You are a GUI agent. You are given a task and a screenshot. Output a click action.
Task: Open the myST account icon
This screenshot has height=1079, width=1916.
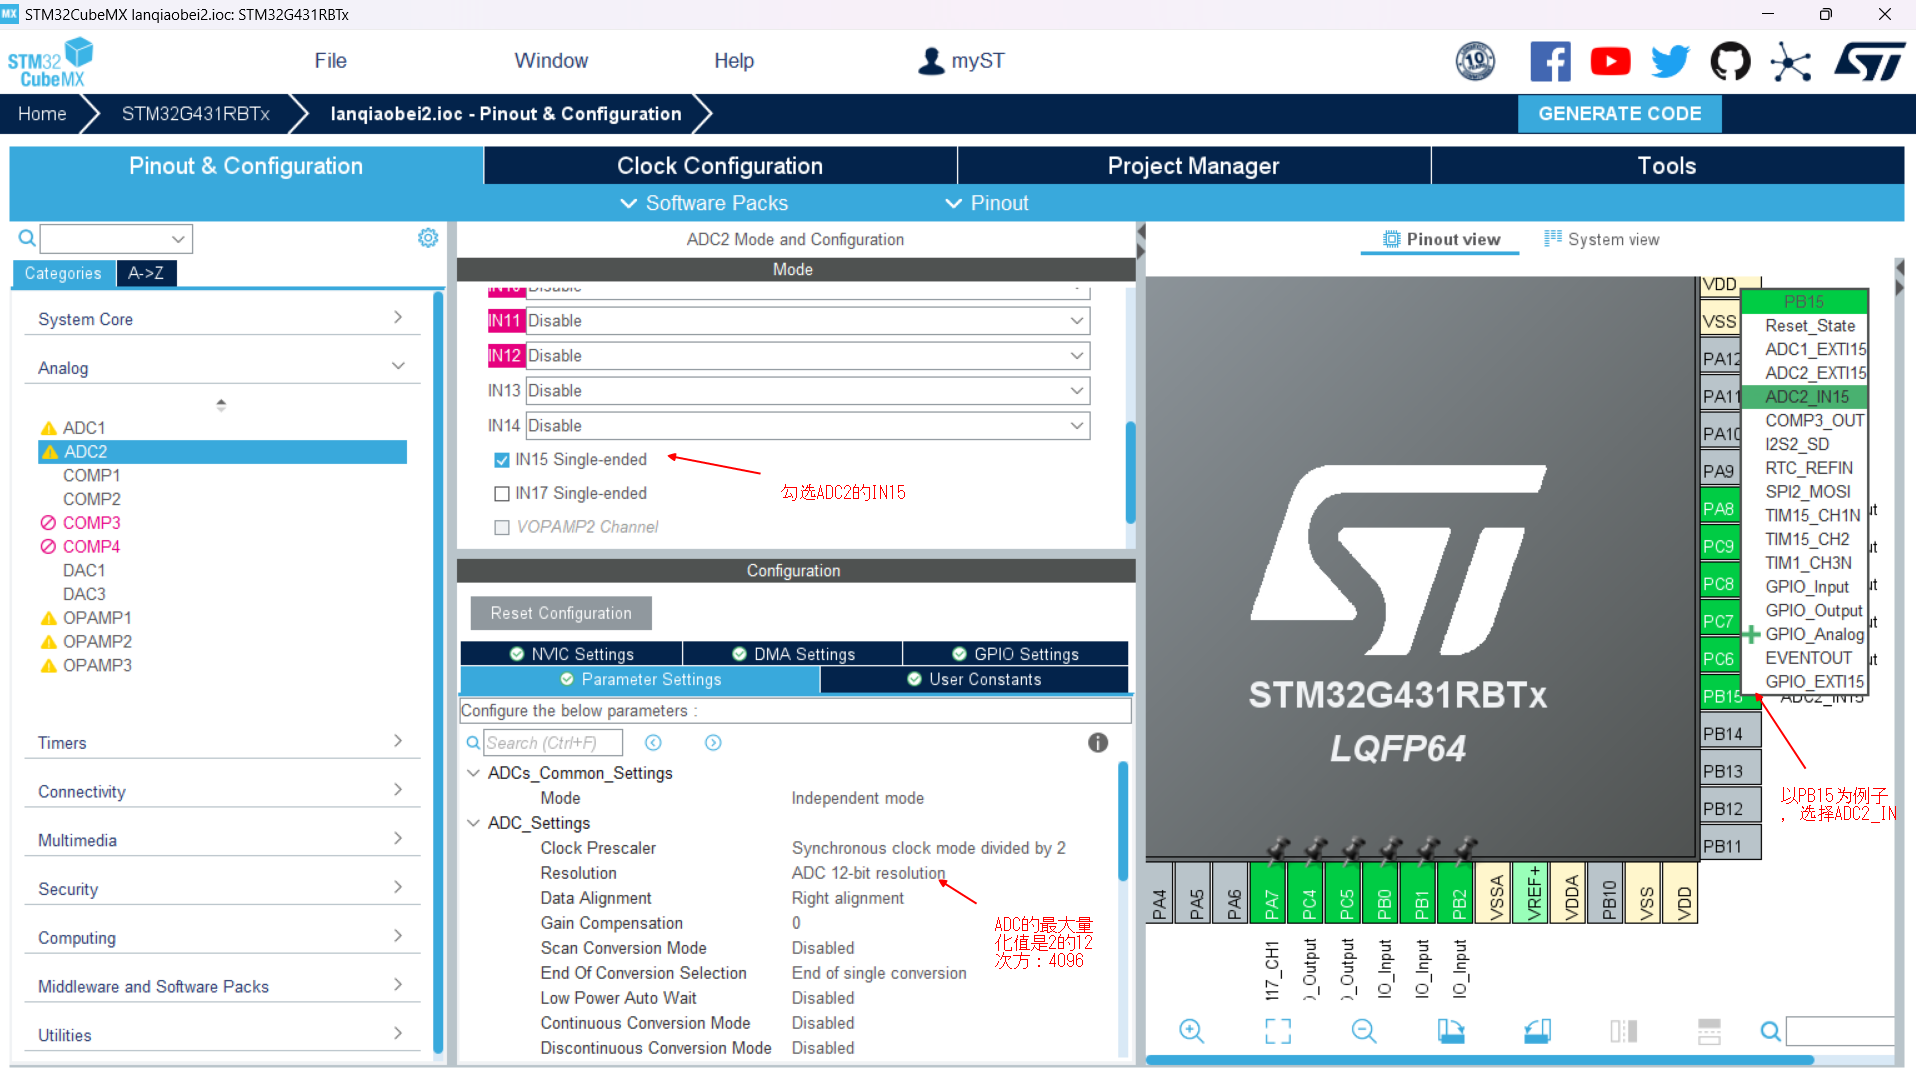tap(931, 61)
